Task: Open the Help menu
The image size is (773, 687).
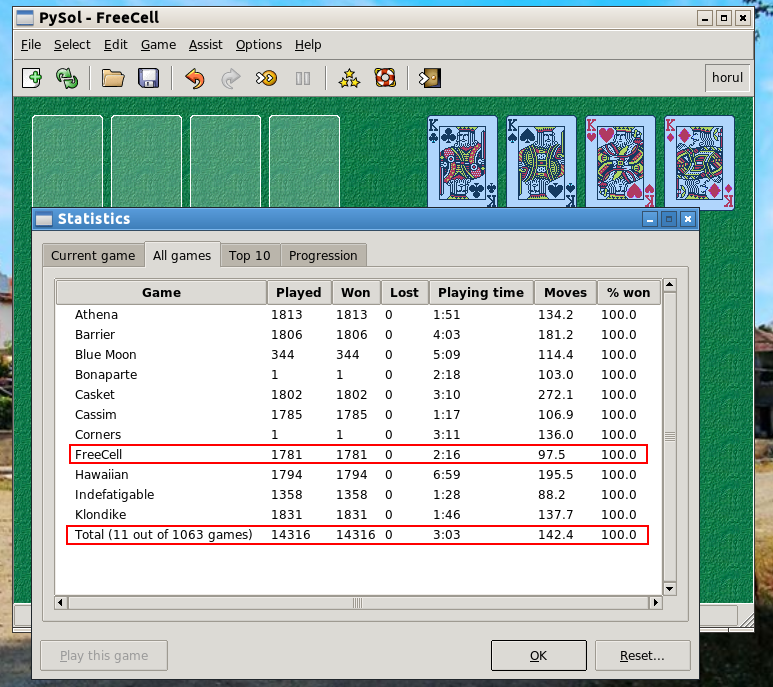Action: pos(308,45)
